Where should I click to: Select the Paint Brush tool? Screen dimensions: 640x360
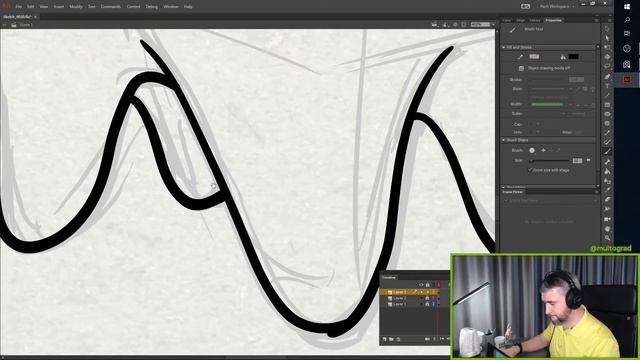tap(607, 142)
